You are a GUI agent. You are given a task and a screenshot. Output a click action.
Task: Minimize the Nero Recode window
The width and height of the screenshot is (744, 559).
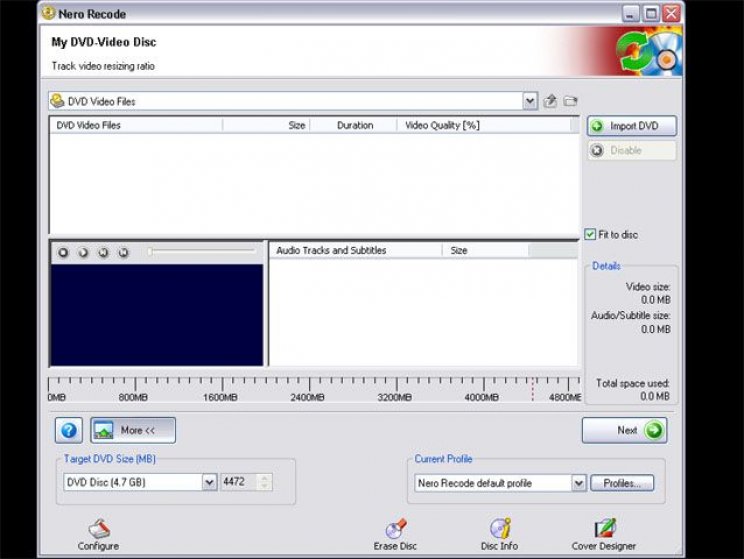[630, 14]
